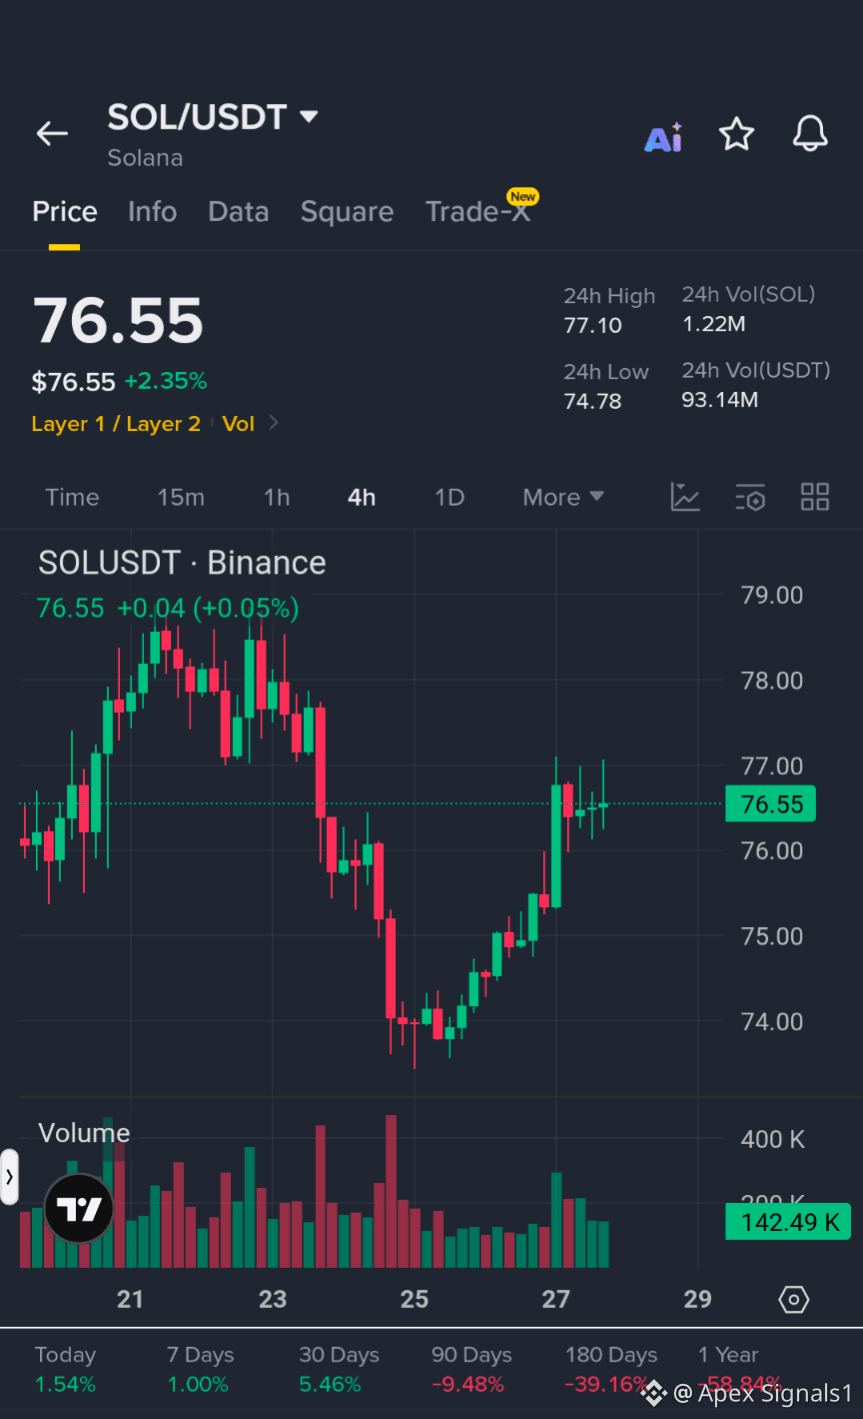Tap the 7 Days 1.00% performance
Image resolution: width=863 pixels, height=1419 pixels.
coord(200,1369)
